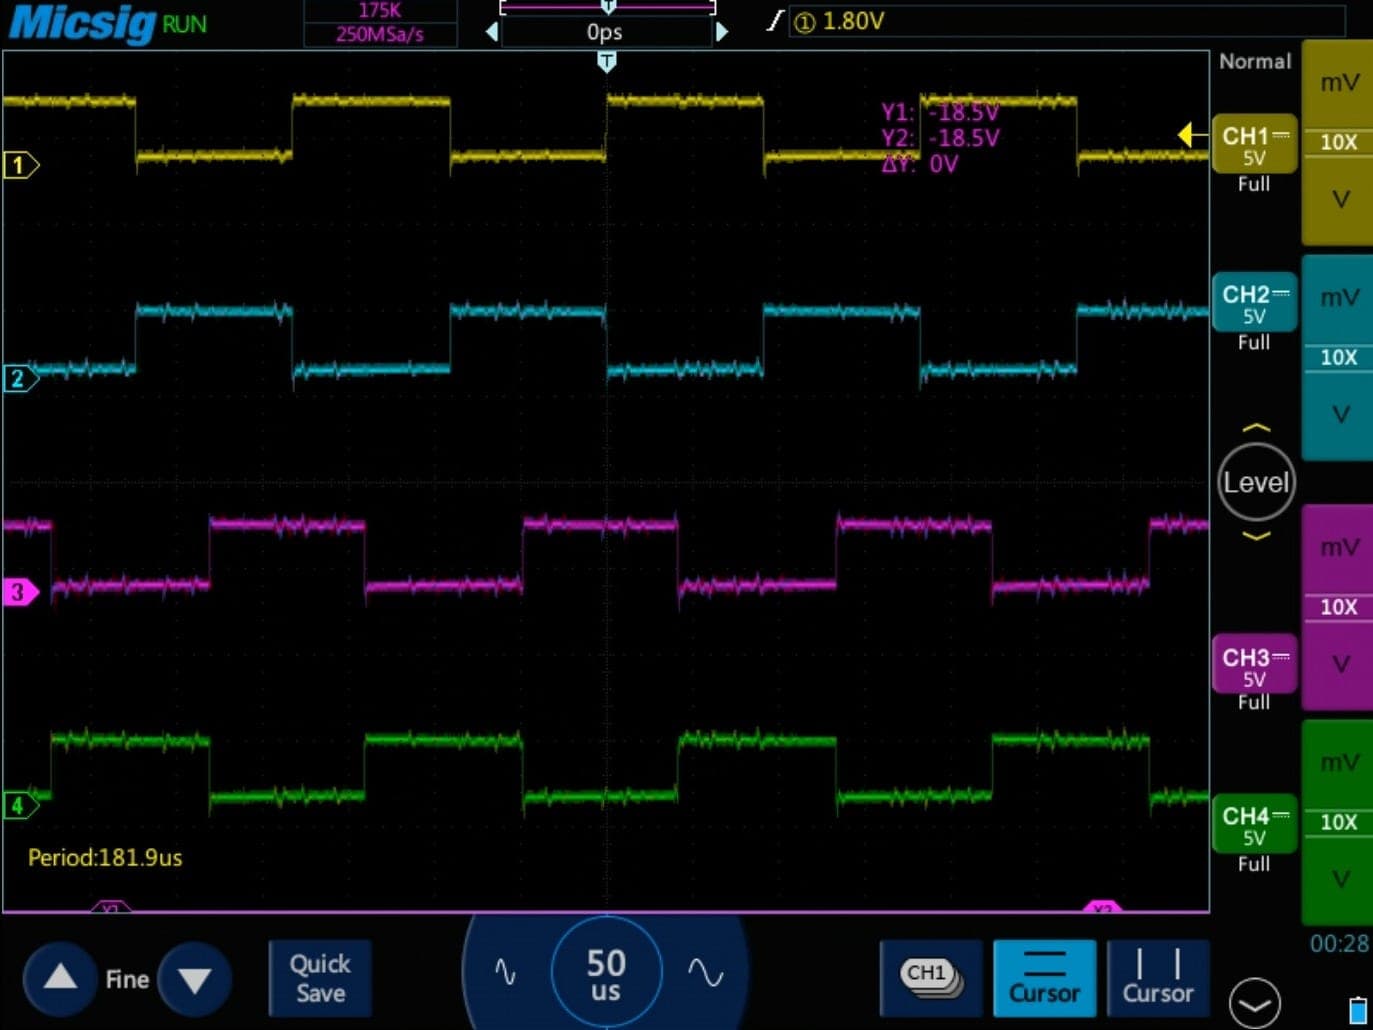Select channel 2 ground marker on waveform
1373x1030 pixels.
(20, 378)
